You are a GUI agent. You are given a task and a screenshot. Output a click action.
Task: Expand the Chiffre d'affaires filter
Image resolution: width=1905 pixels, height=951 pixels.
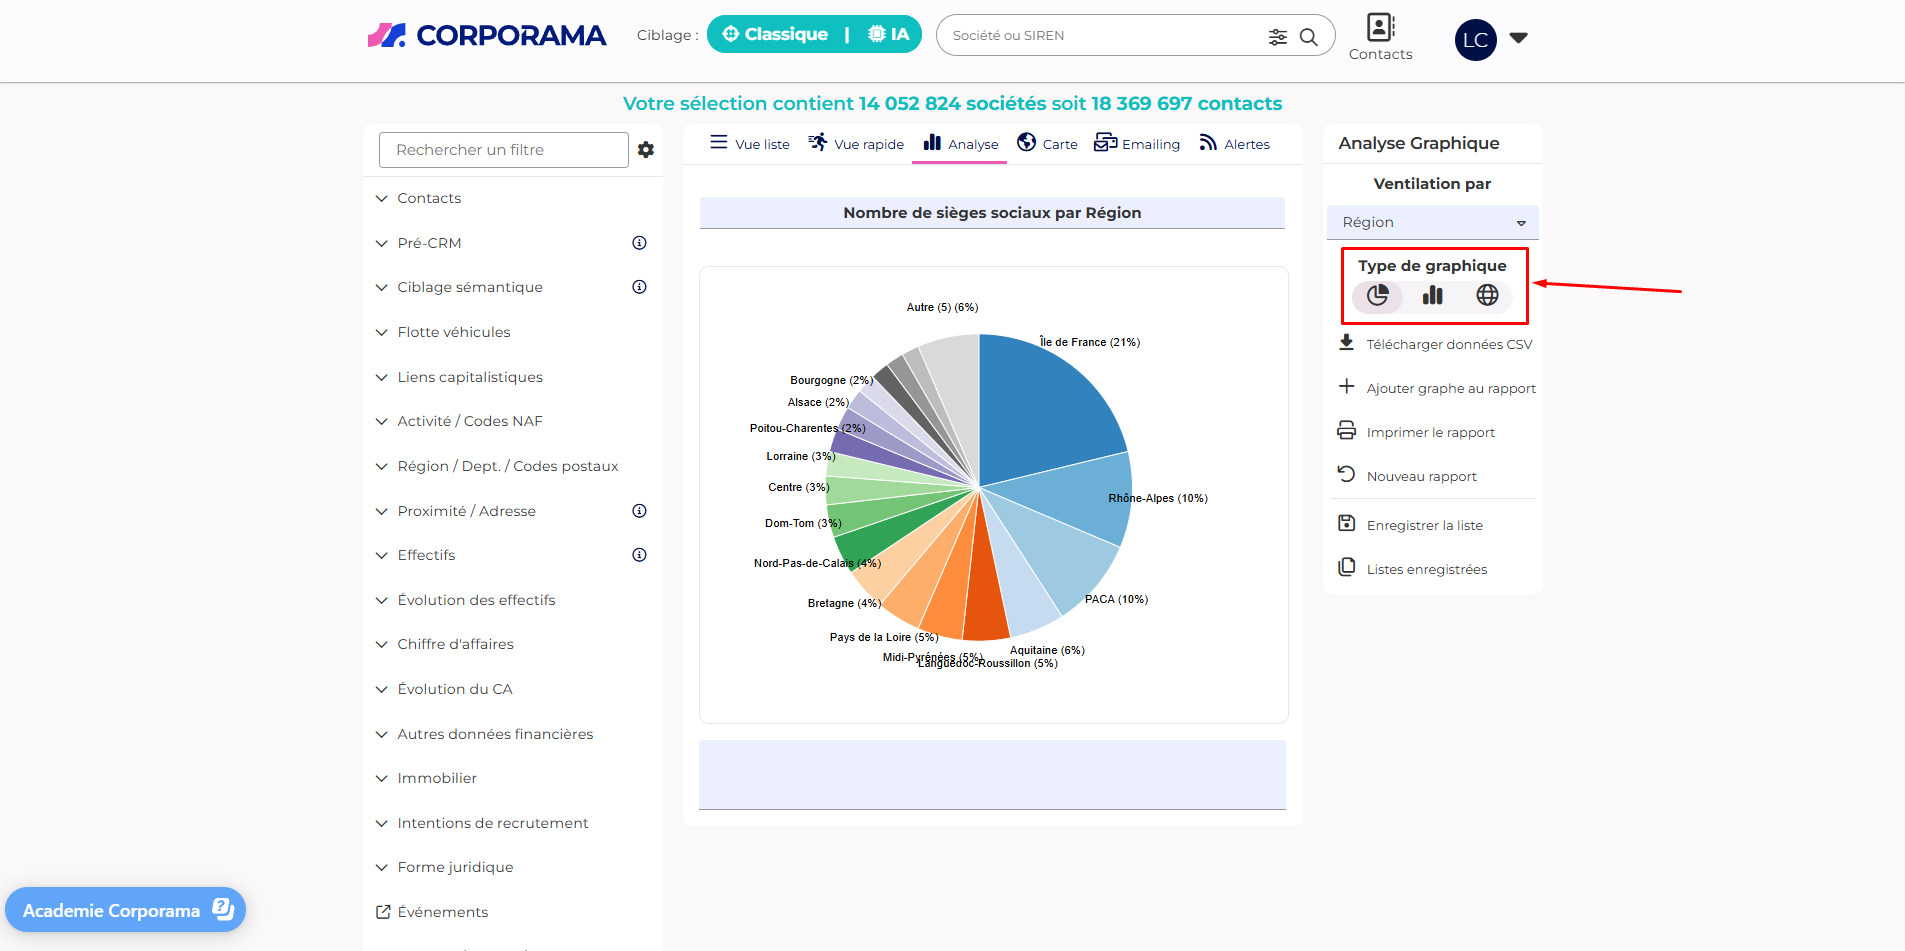click(455, 644)
